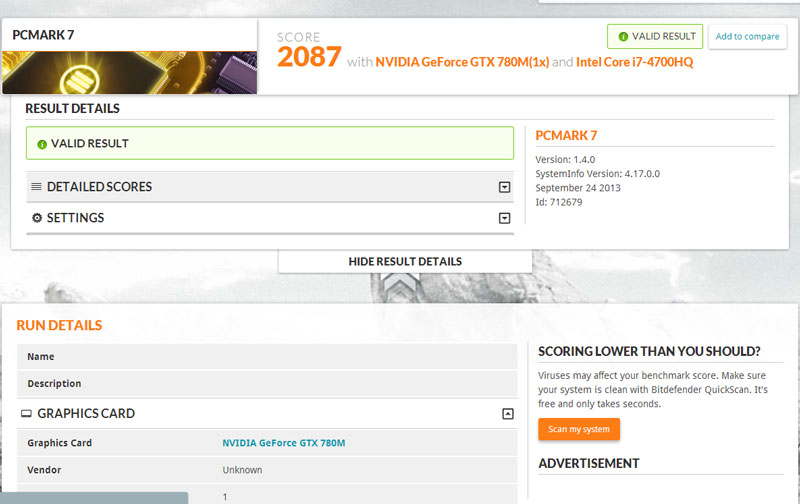Expand DETAILED SCORES using its dropdown arrow
Image resolution: width=800 pixels, height=504 pixels.
505,187
